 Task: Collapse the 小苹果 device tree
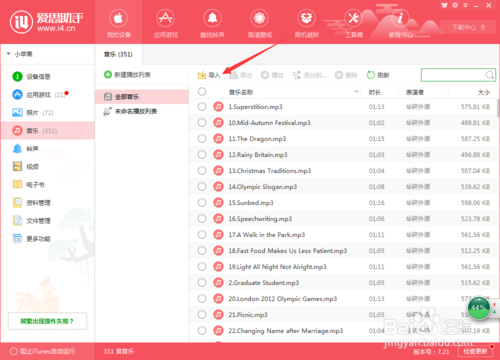8,54
